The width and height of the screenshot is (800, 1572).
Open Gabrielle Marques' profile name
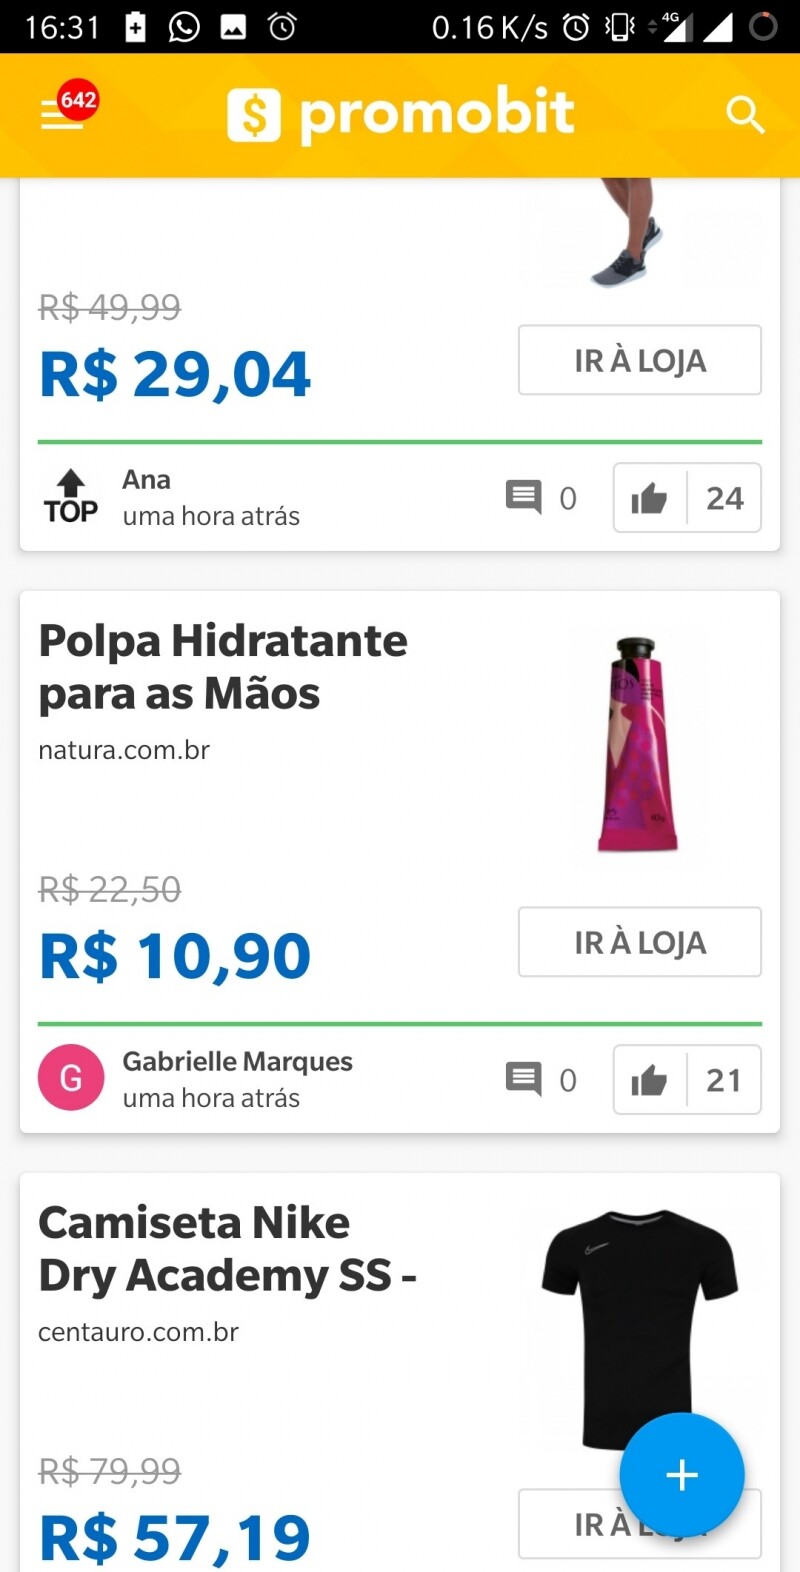(x=237, y=1061)
